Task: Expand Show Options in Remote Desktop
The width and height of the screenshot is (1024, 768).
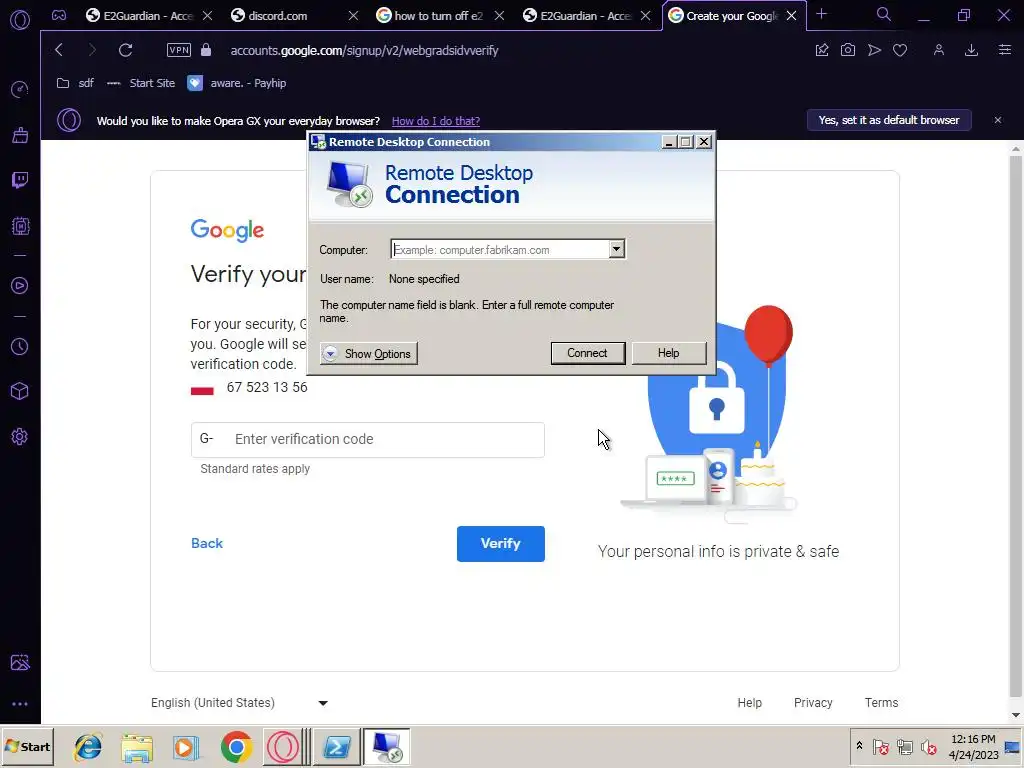Action: tap(368, 353)
